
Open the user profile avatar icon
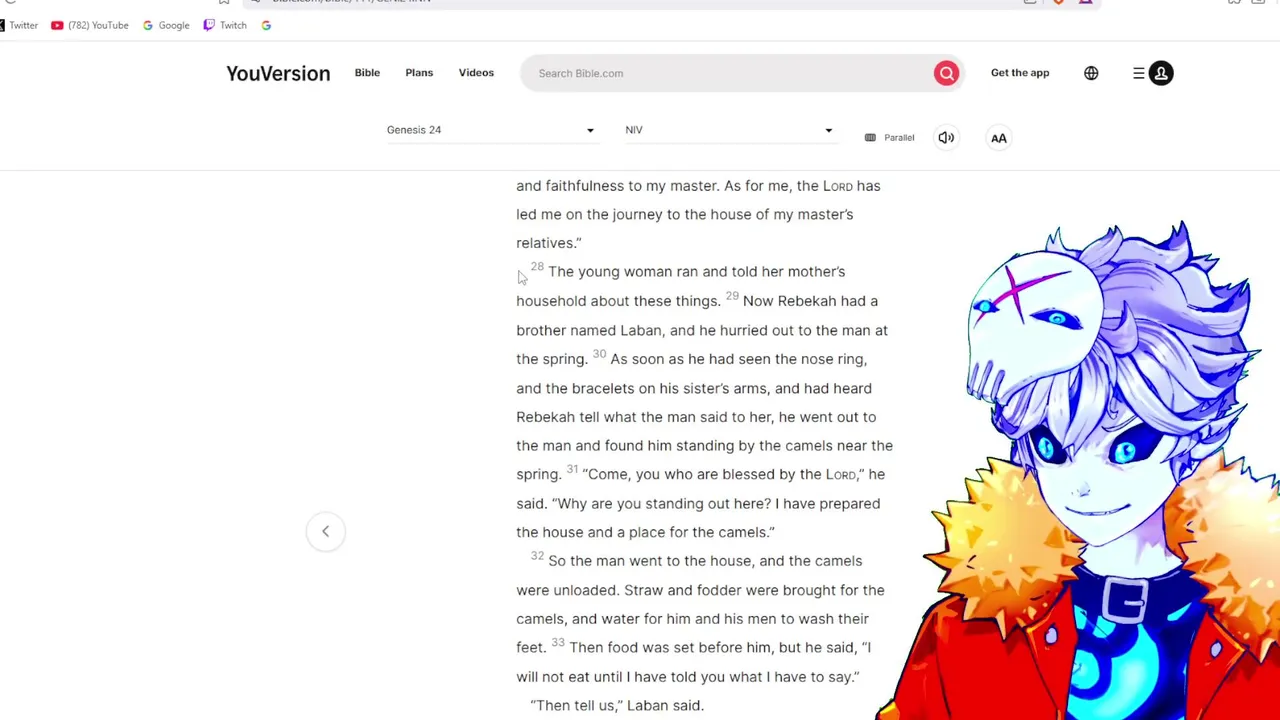pos(1161,73)
